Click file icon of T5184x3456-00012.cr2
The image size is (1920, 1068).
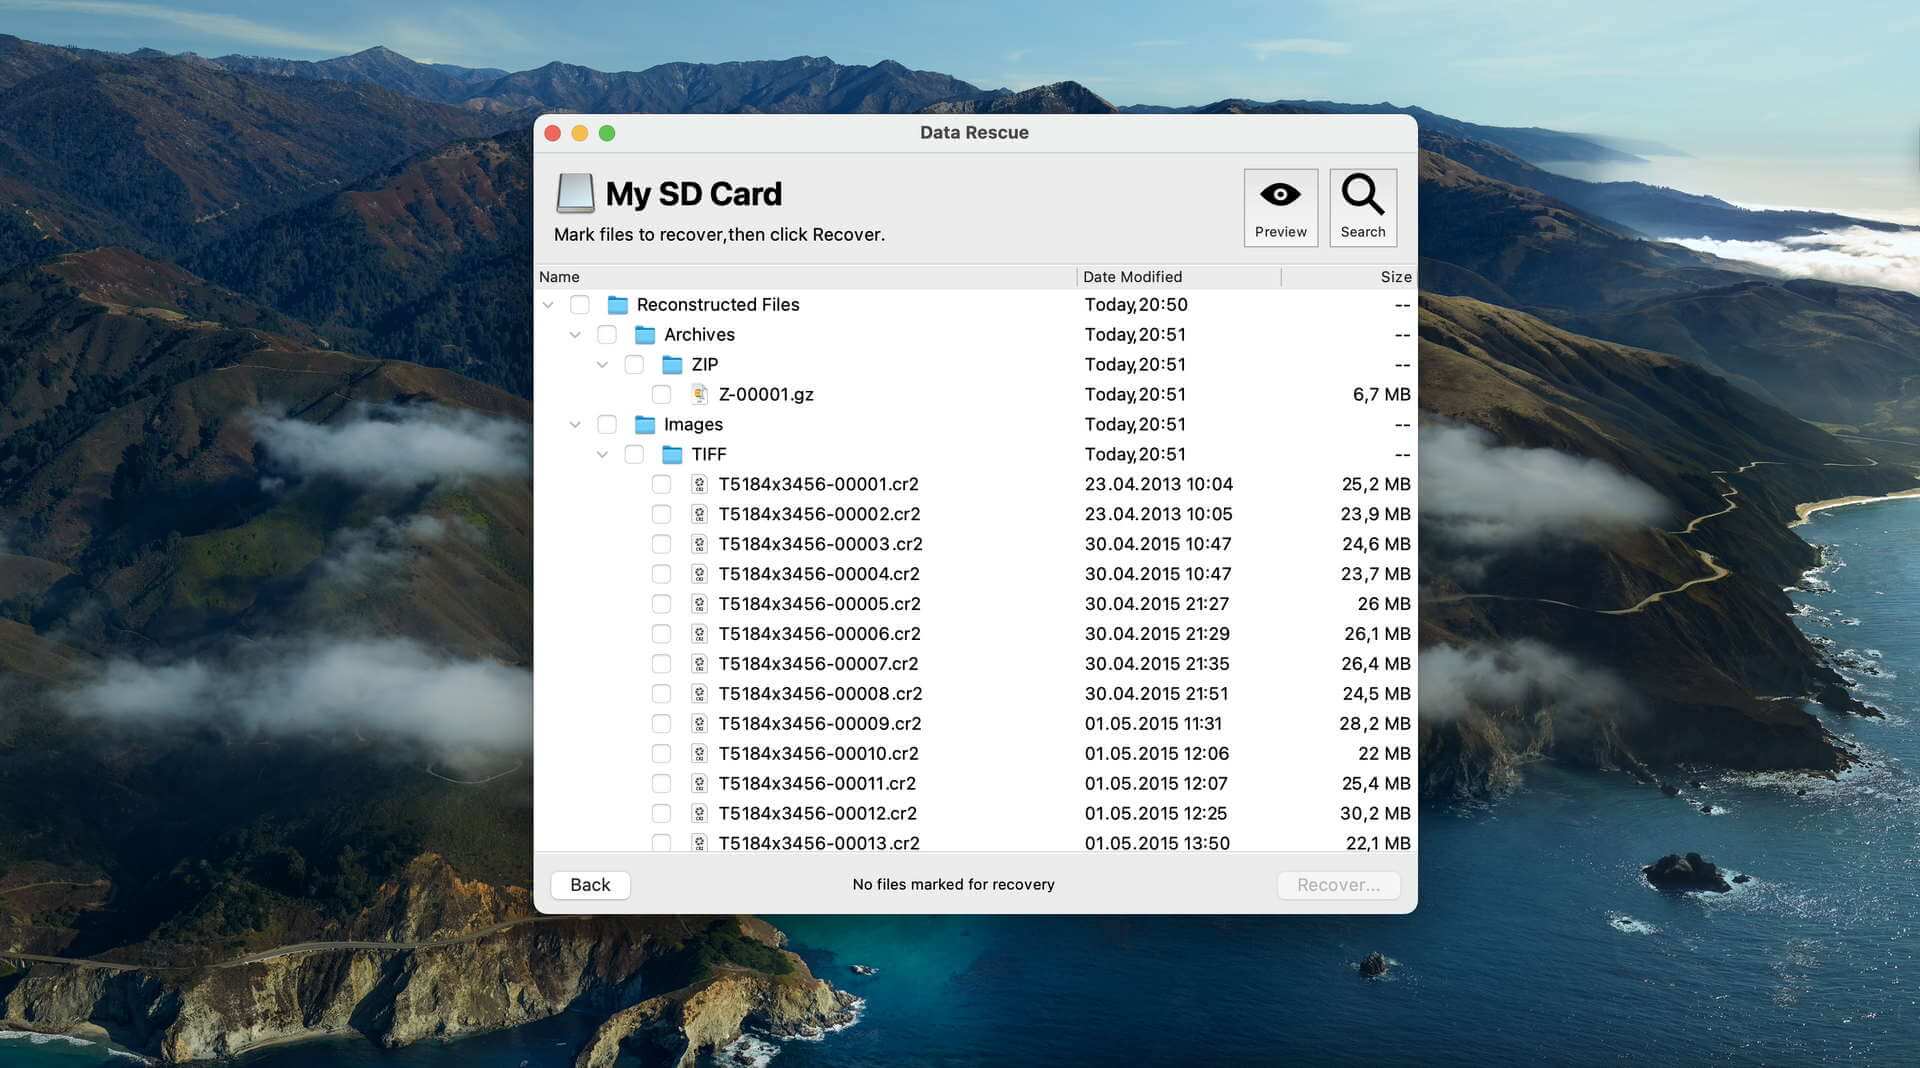click(x=700, y=814)
